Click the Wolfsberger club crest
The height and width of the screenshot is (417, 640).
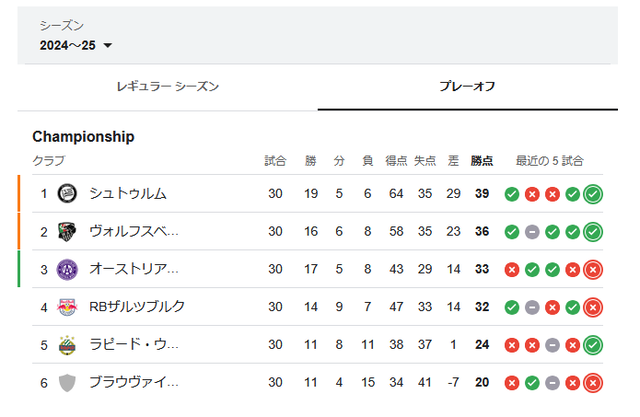[68, 231]
